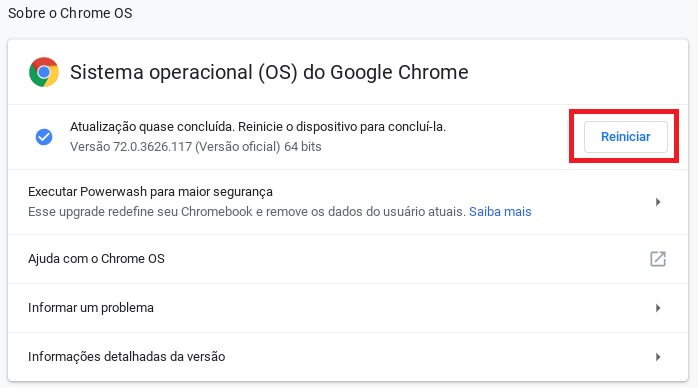Click the external link icon for Chrome OS help
The width and height of the screenshot is (698, 388).
coord(657,259)
